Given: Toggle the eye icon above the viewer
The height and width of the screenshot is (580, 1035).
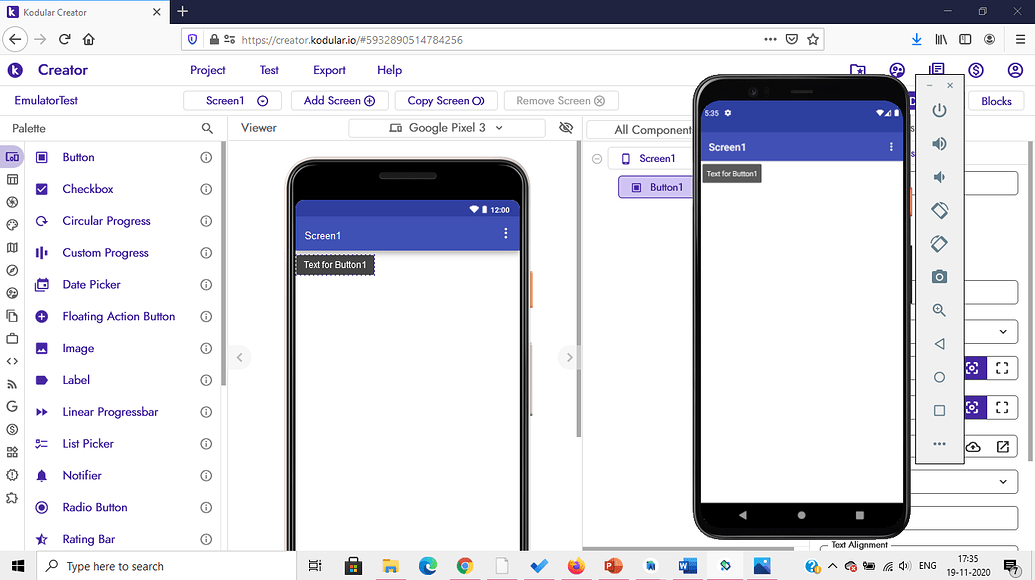Looking at the screenshot, I should pos(566,128).
